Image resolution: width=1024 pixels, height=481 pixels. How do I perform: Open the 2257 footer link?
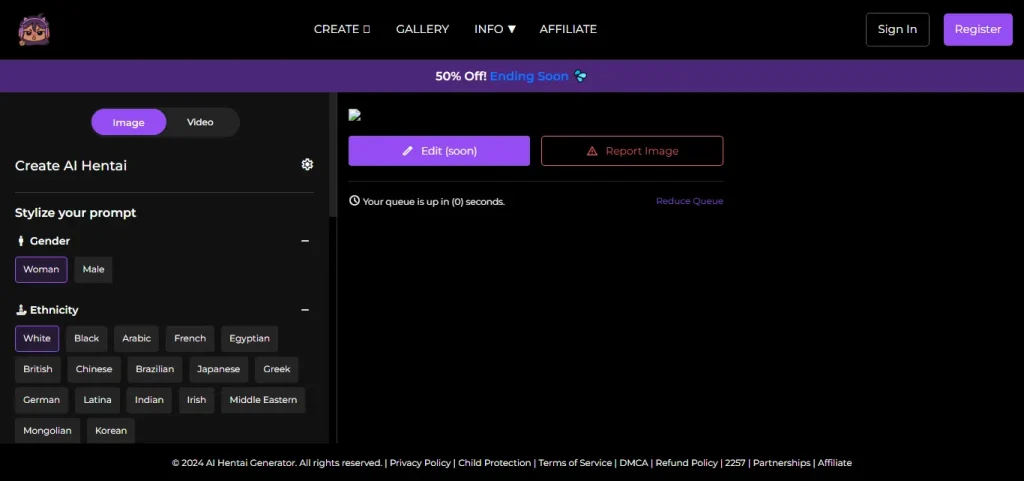coord(735,463)
